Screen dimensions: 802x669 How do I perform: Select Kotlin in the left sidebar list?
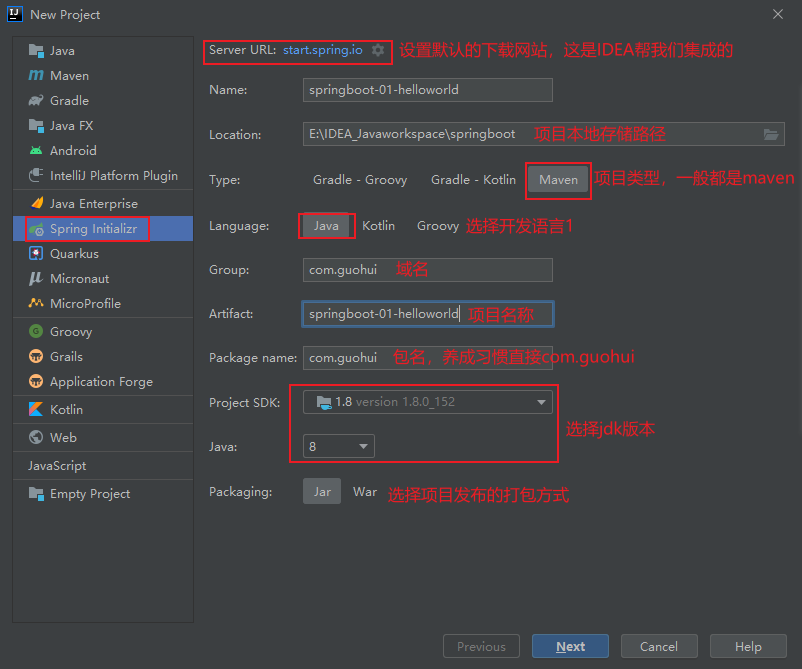(x=103, y=410)
